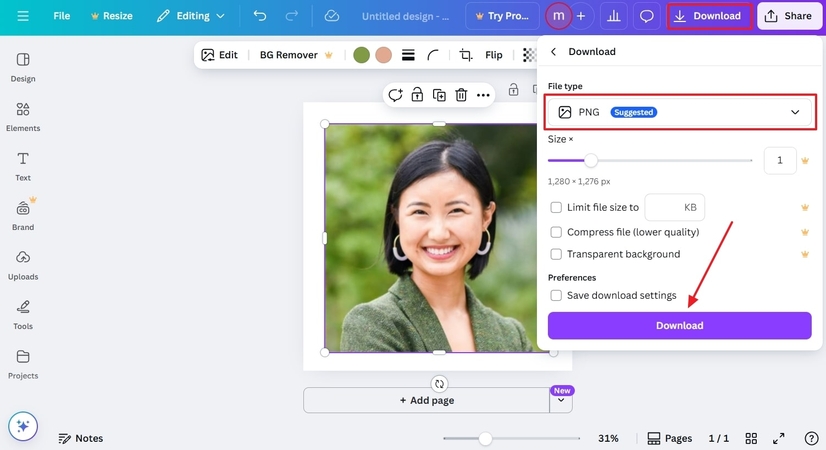
Task: Open the Resize option
Action: coord(112,16)
